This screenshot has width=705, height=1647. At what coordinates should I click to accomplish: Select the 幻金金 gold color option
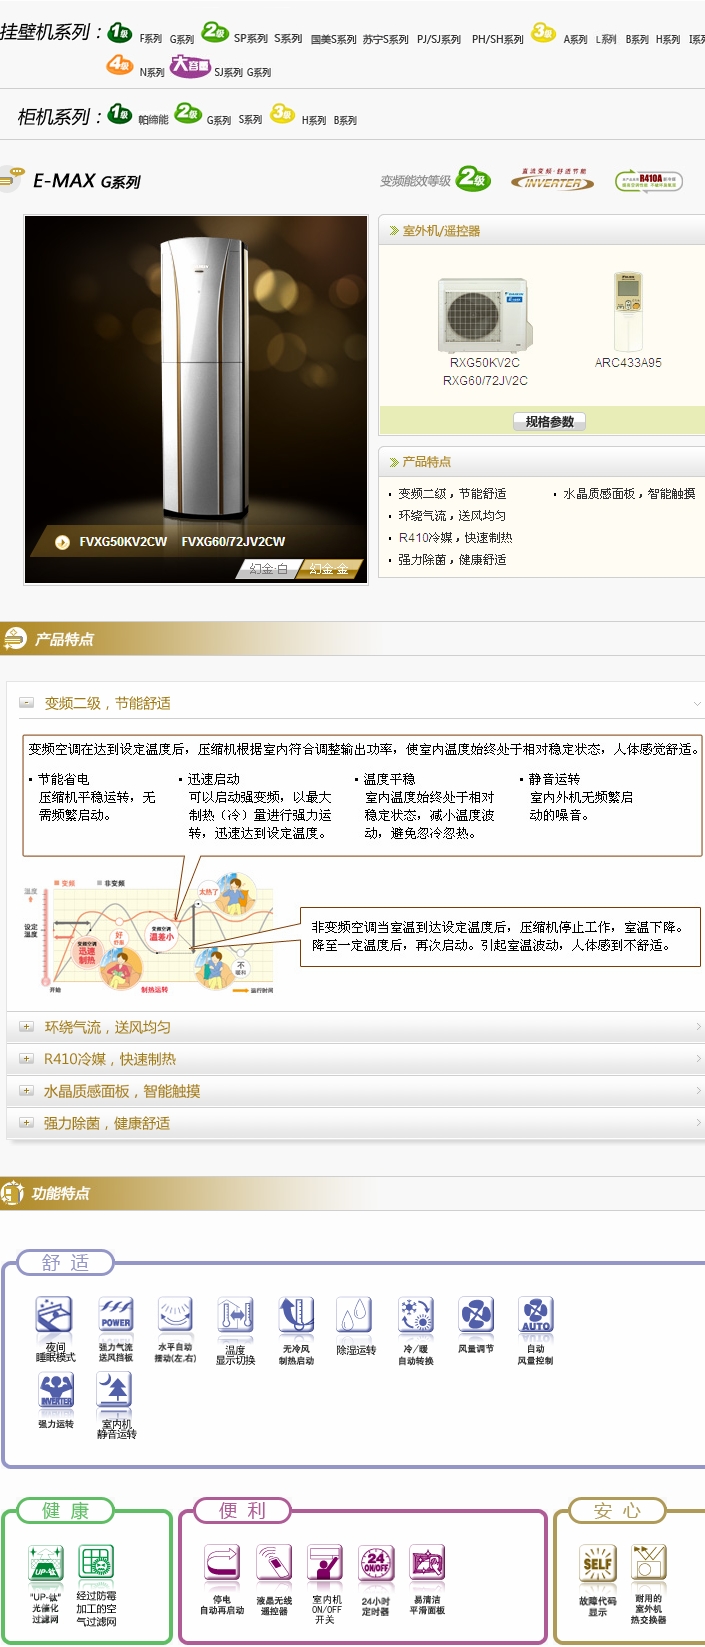pyautogui.click(x=328, y=569)
